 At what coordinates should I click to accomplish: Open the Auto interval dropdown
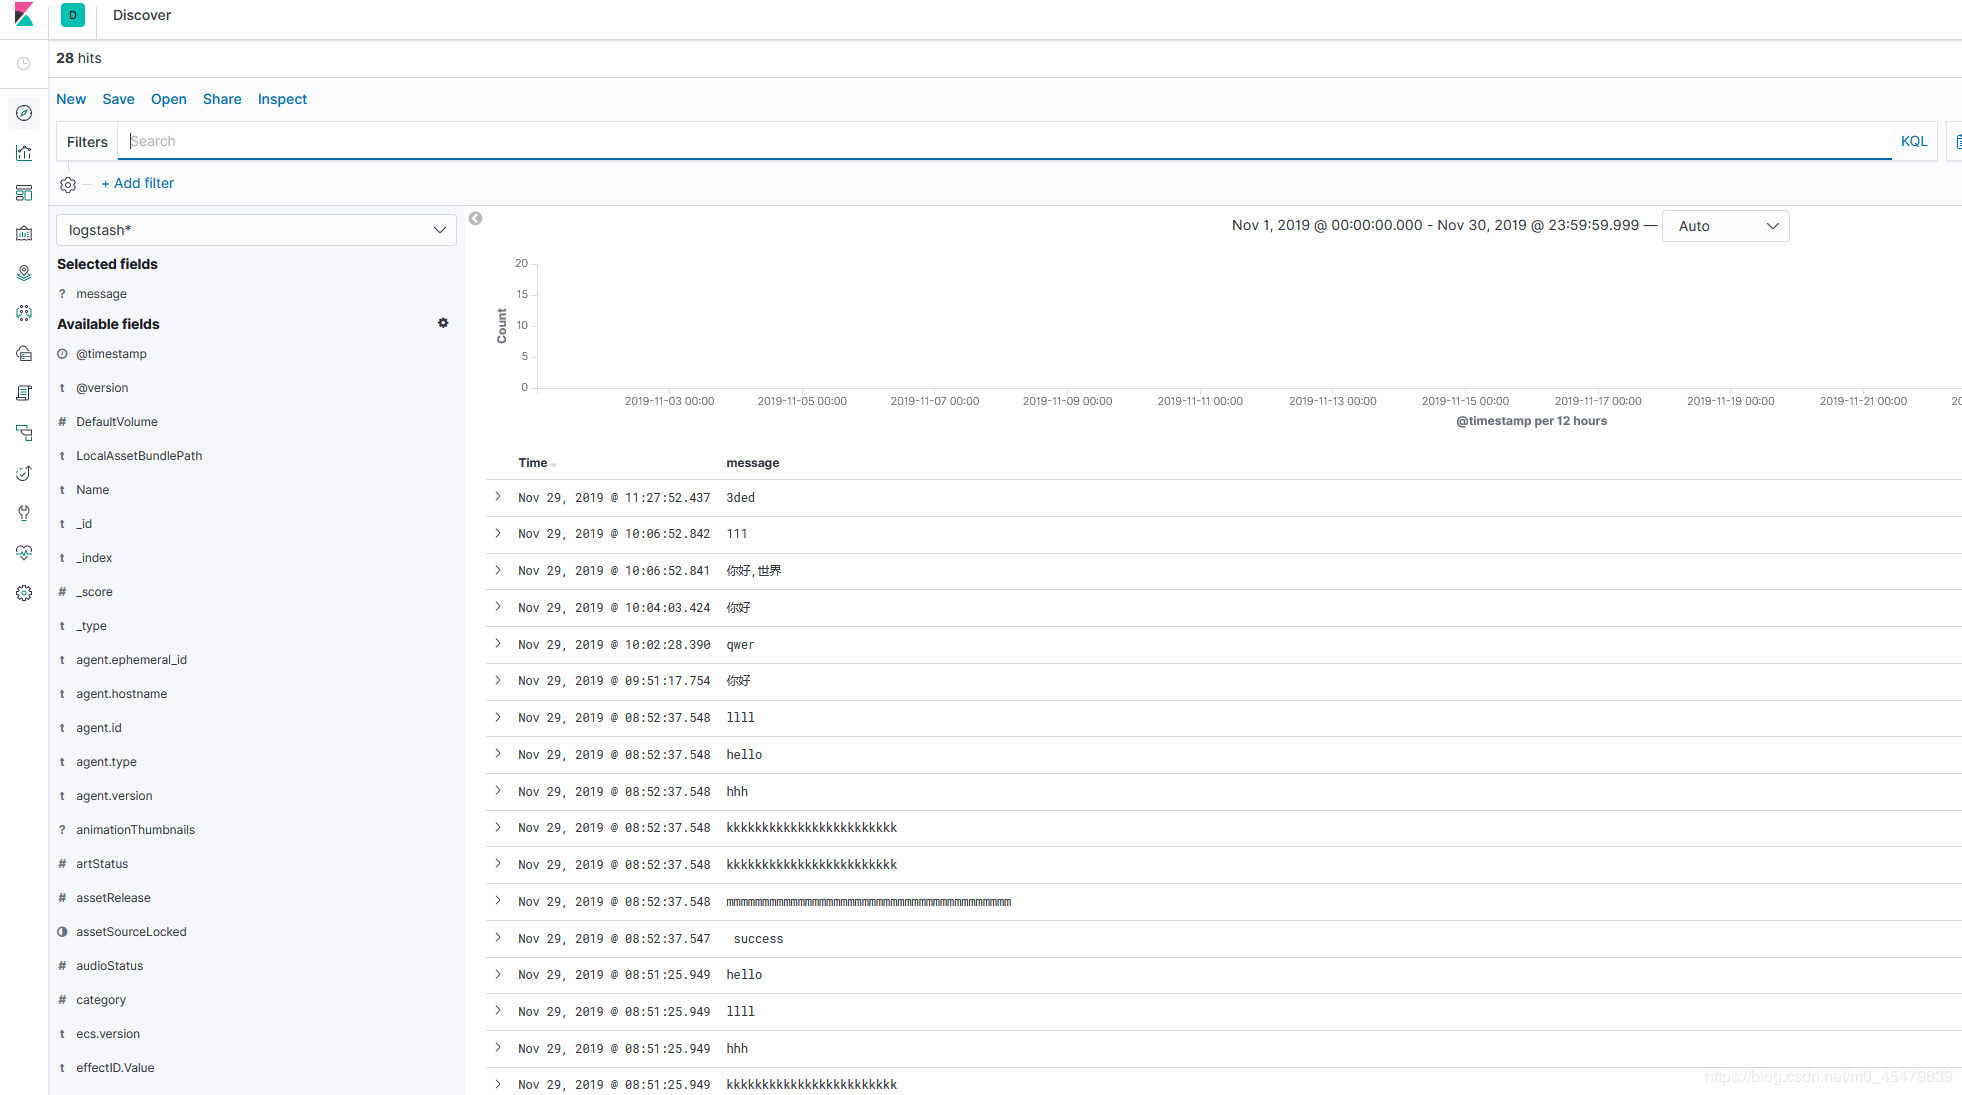coord(1725,226)
